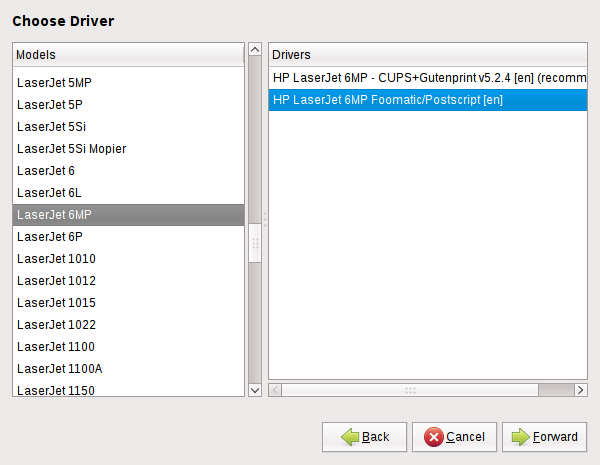Pick LaserJet 5Si Mopier model

point(129,148)
